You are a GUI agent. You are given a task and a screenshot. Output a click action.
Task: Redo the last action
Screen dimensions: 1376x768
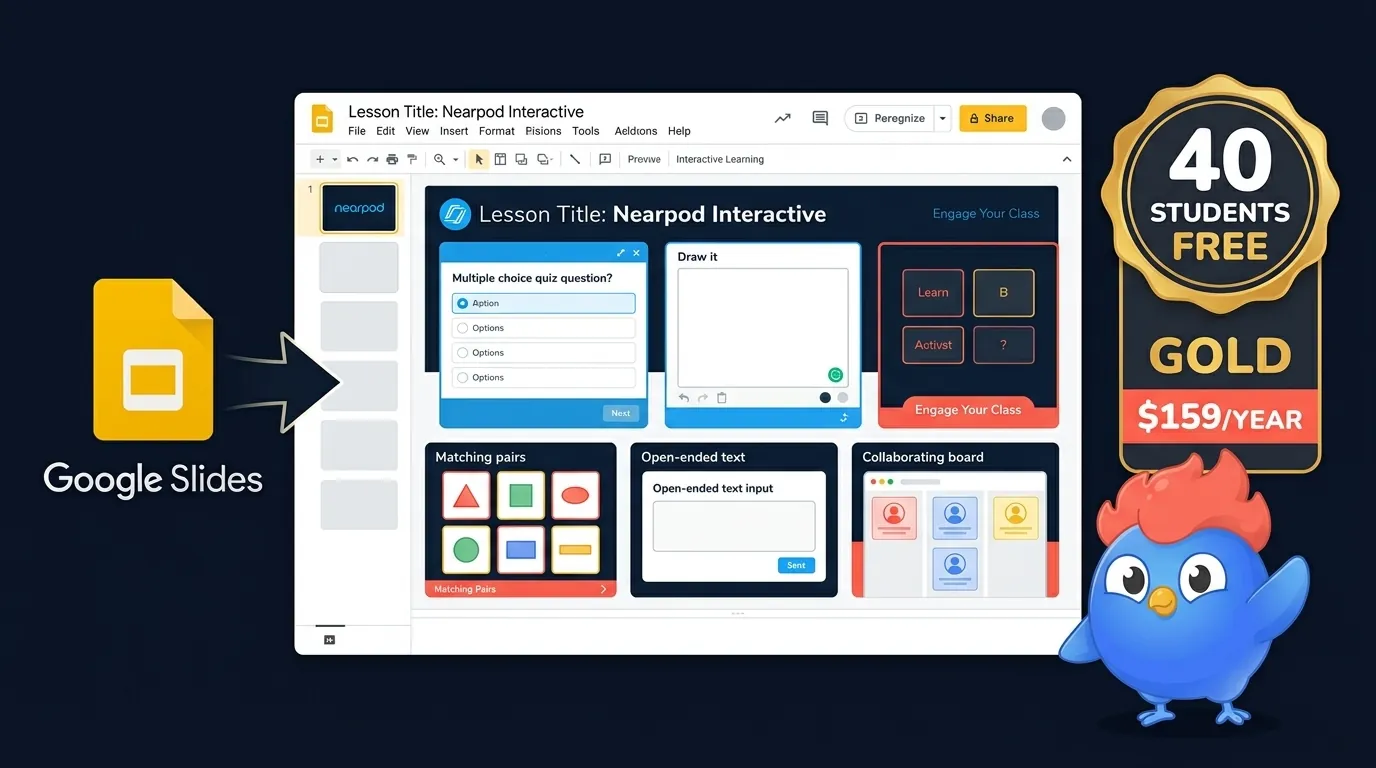[371, 158]
